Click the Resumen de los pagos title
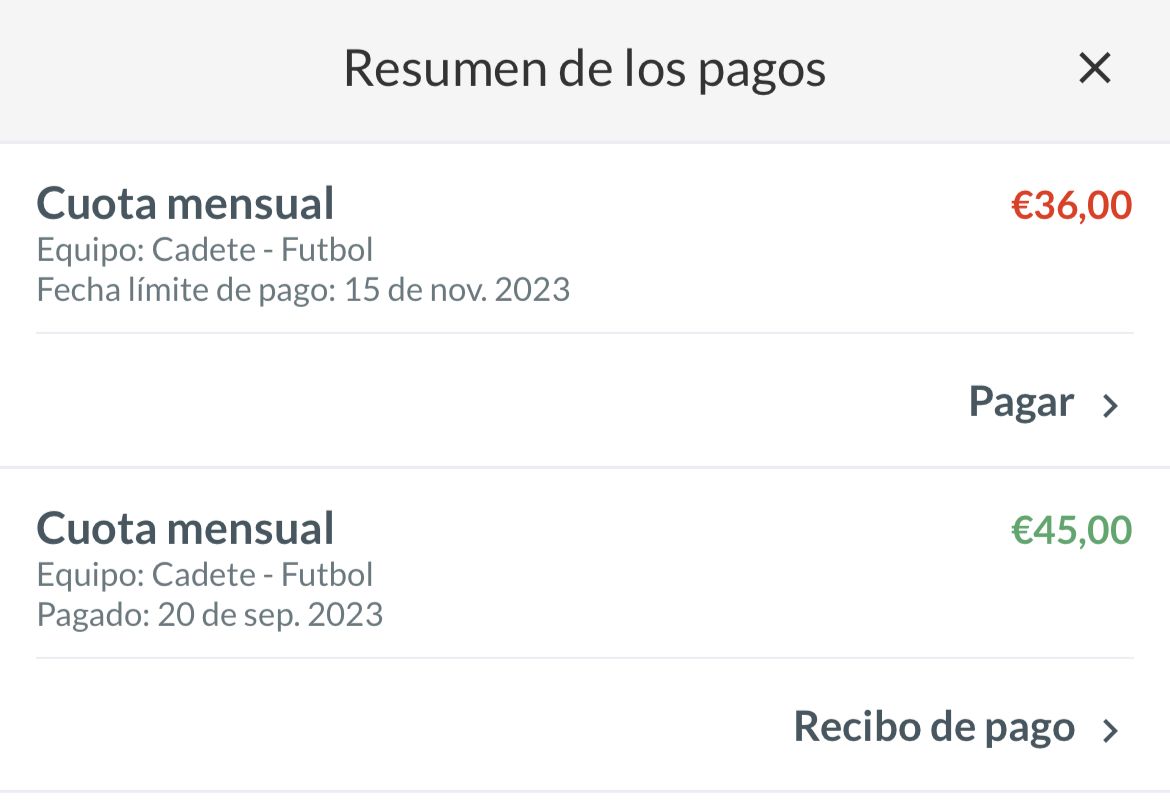Viewport: 1170px width, 801px height. tap(584, 69)
